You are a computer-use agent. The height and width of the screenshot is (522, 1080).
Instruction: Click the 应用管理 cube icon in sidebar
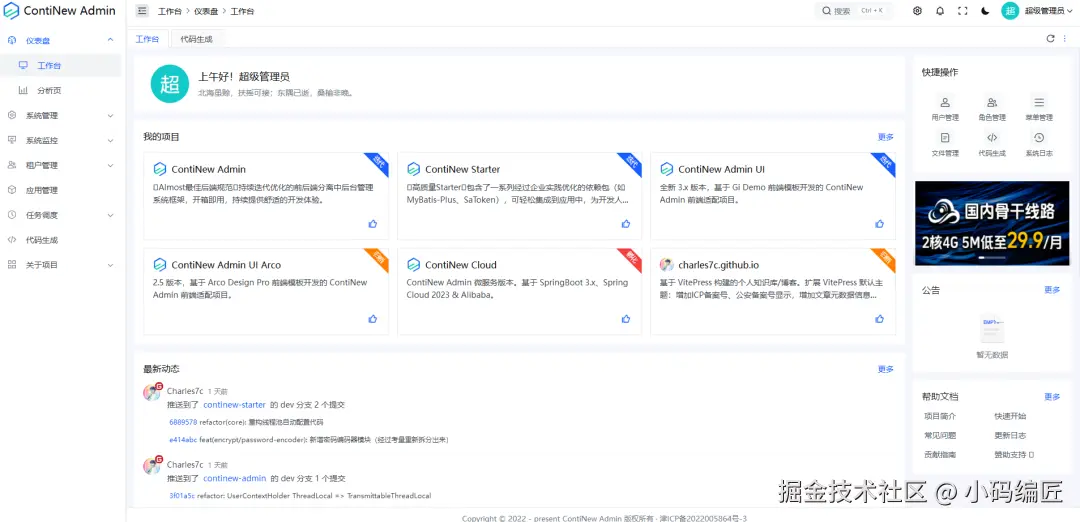coord(12,190)
